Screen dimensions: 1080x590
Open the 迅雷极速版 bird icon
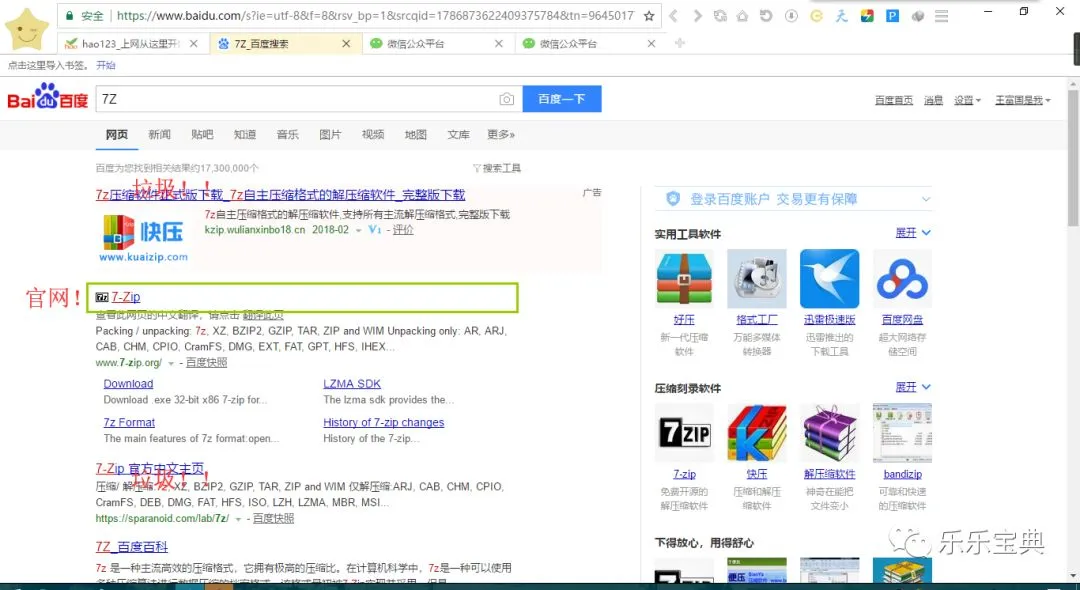pyautogui.click(x=829, y=278)
